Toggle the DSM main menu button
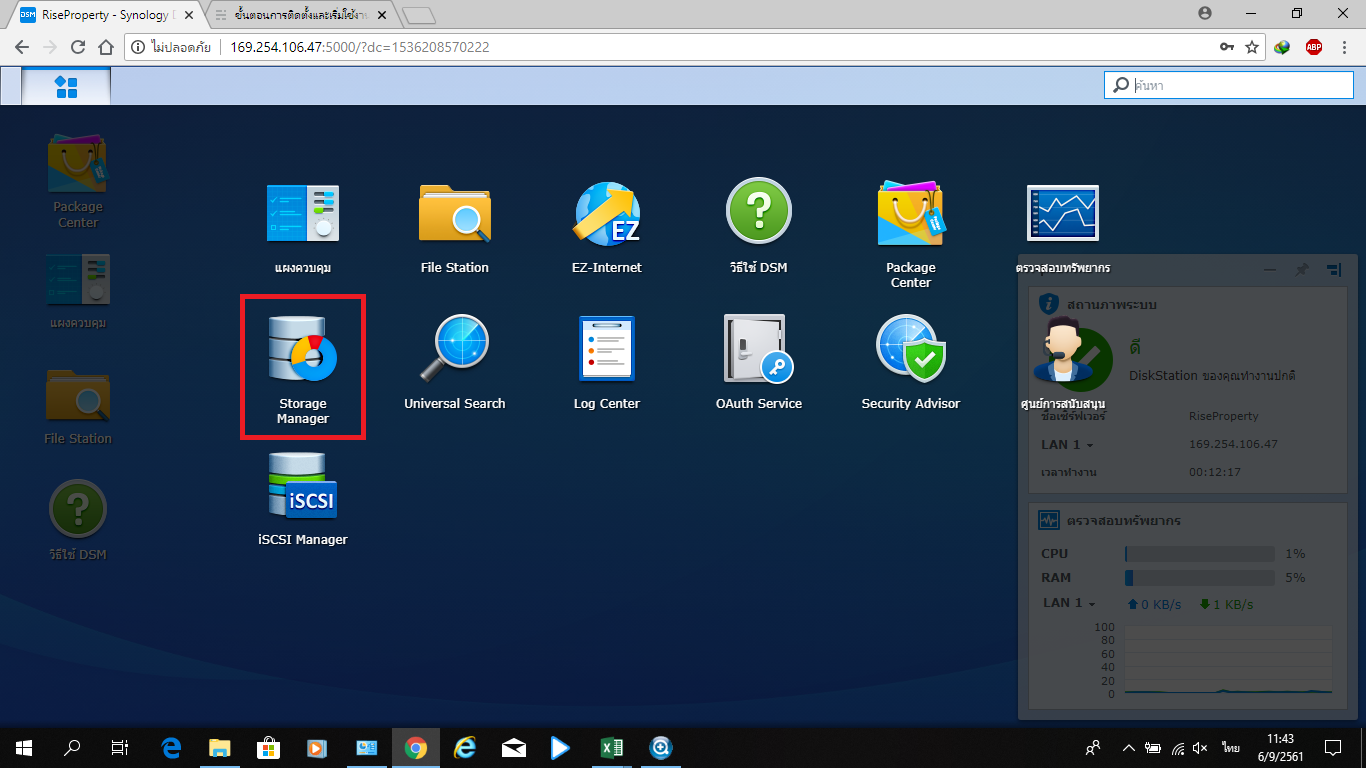 [x=66, y=87]
